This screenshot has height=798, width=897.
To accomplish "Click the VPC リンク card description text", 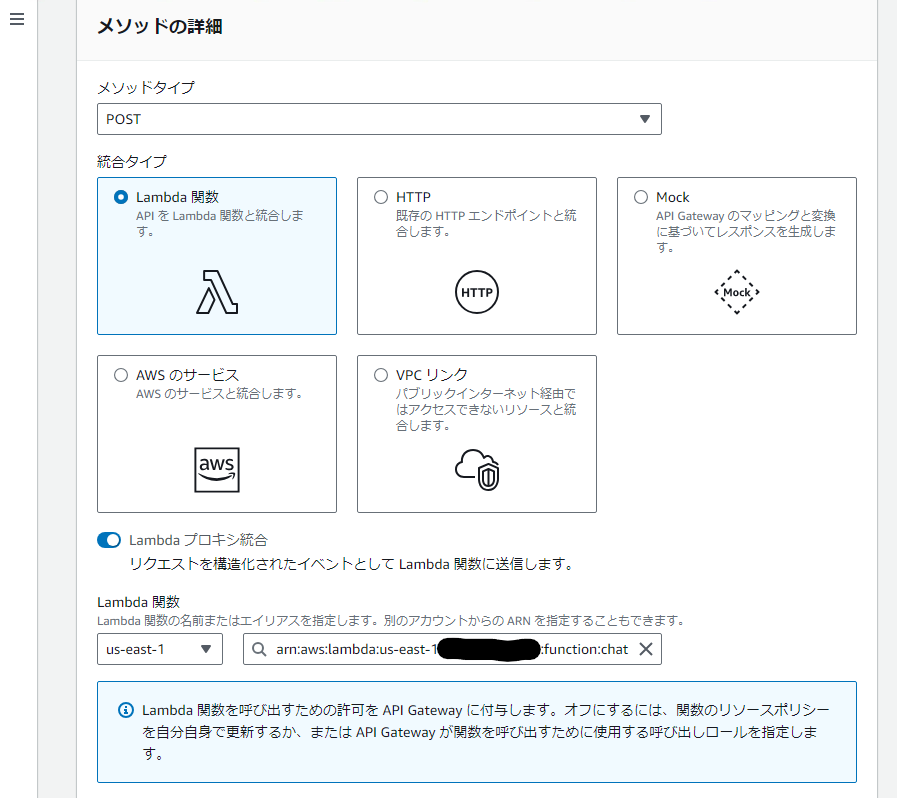I will pyautogui.click(x=486, y=409).
